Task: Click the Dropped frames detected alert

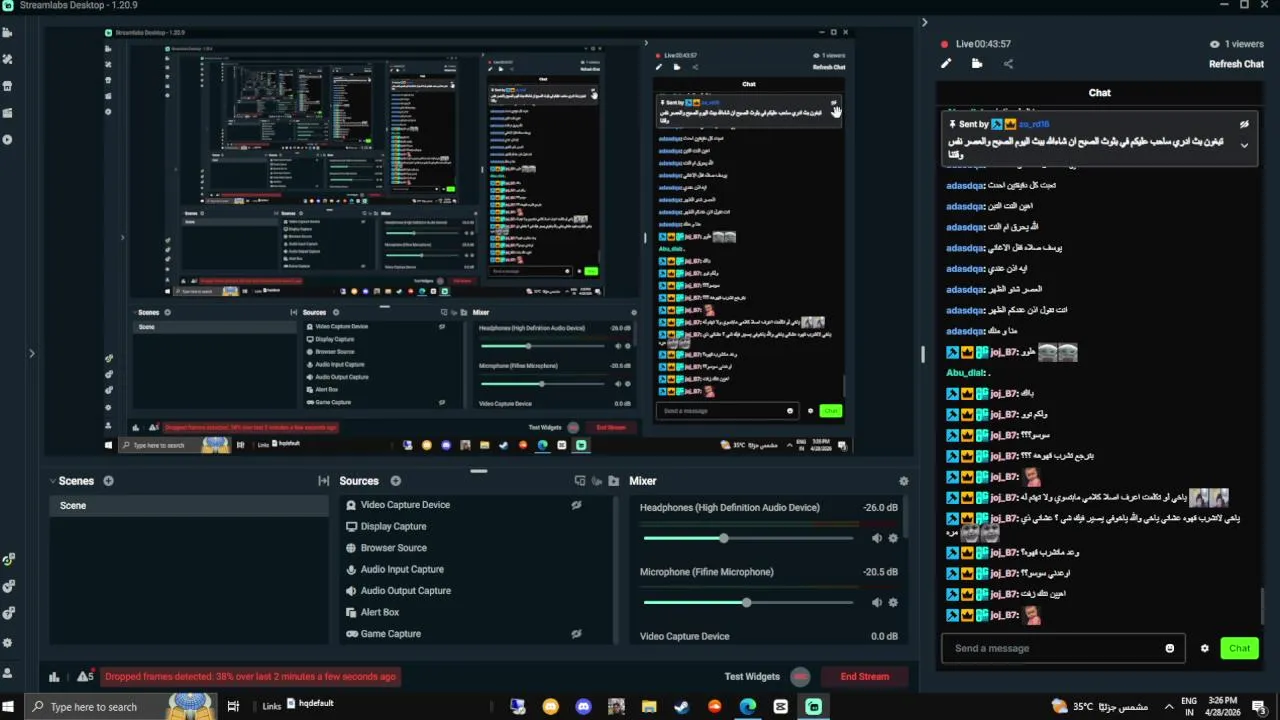Action: pyautogui.click(x=250, y=677)
